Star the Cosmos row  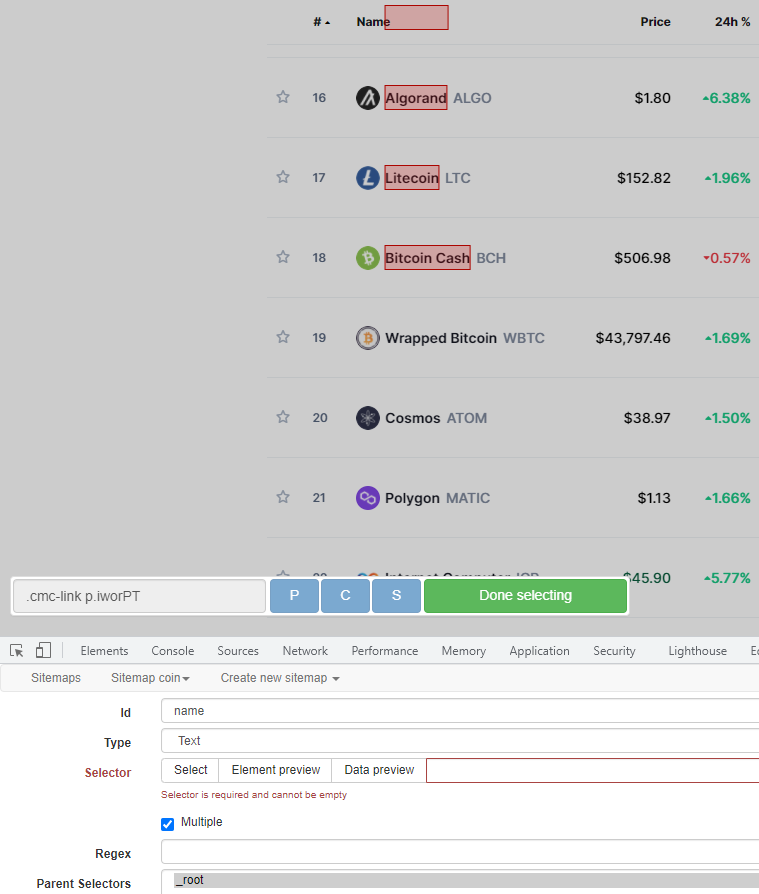point(283,417)
